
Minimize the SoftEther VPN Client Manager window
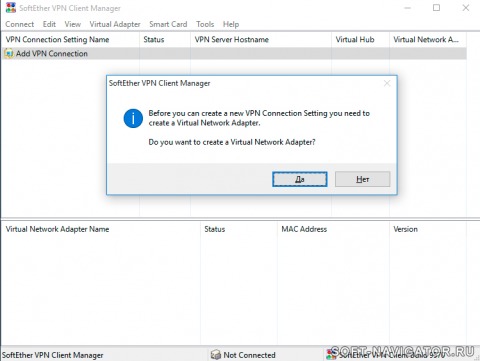pos(407,8)
